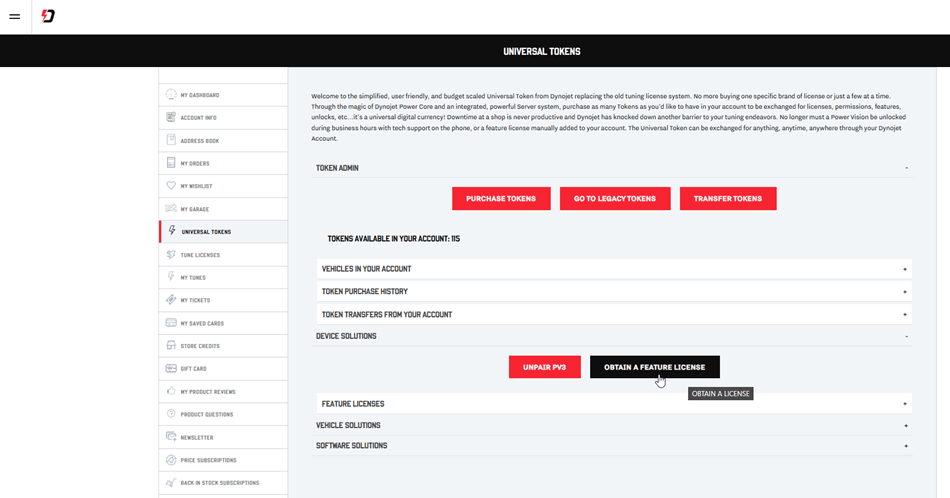Click the Tune Licenses icon
950x498 pixels.
point(171,254)
